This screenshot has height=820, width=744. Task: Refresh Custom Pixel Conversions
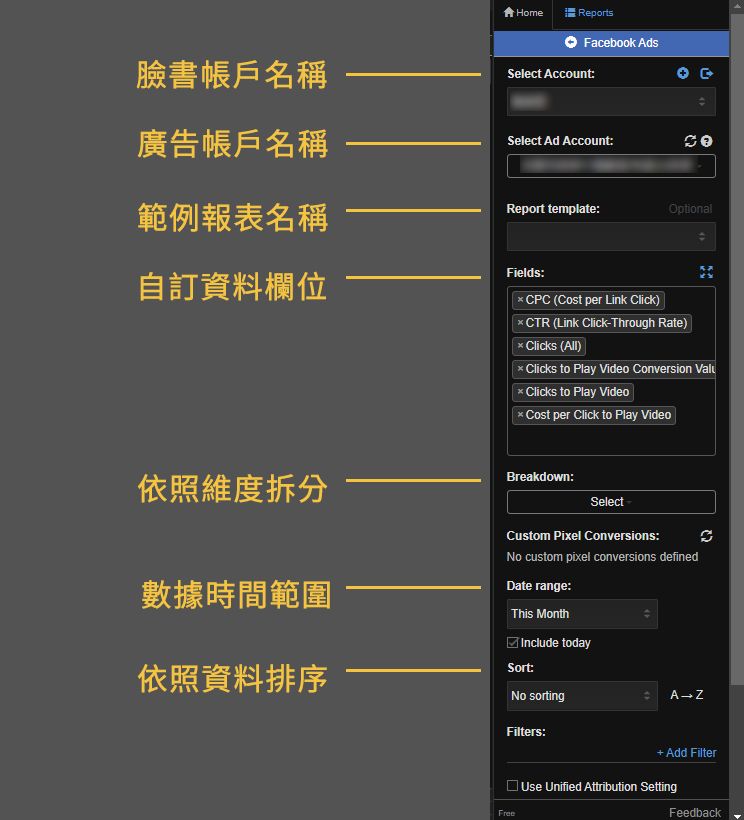[706, 536]
